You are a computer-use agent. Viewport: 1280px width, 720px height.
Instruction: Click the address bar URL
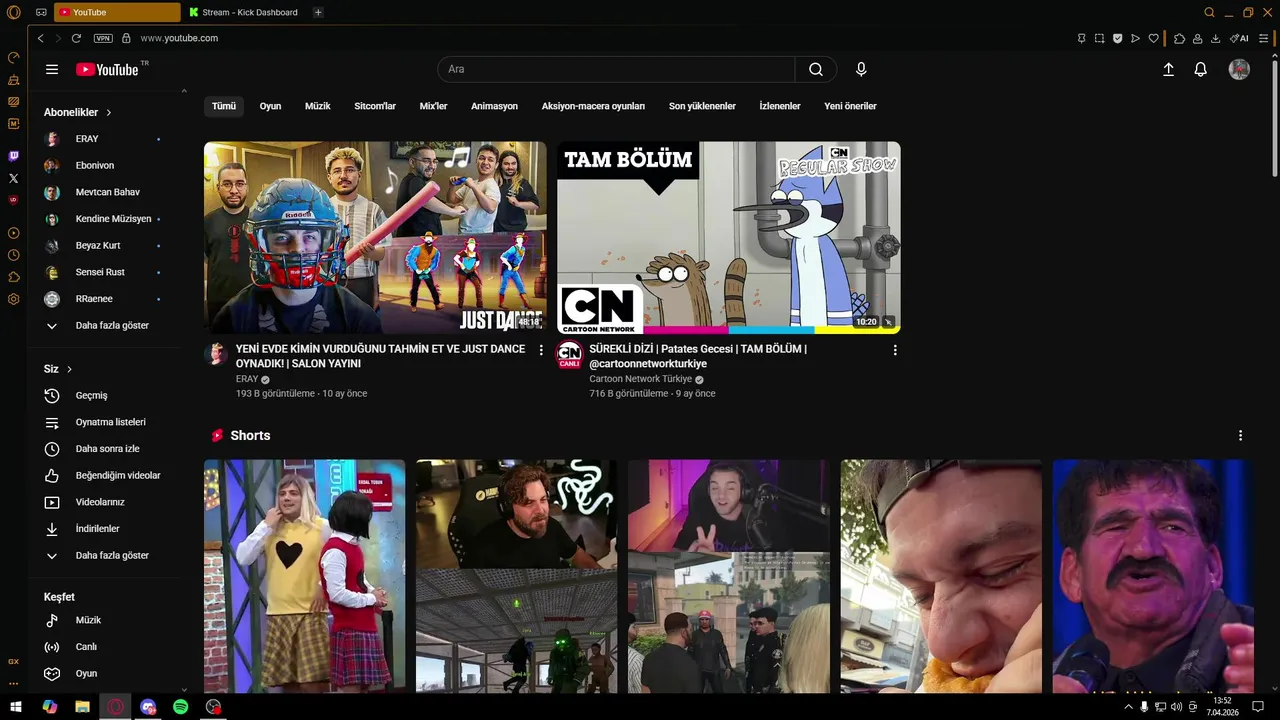pyautogui.click(x=179, y=38)
